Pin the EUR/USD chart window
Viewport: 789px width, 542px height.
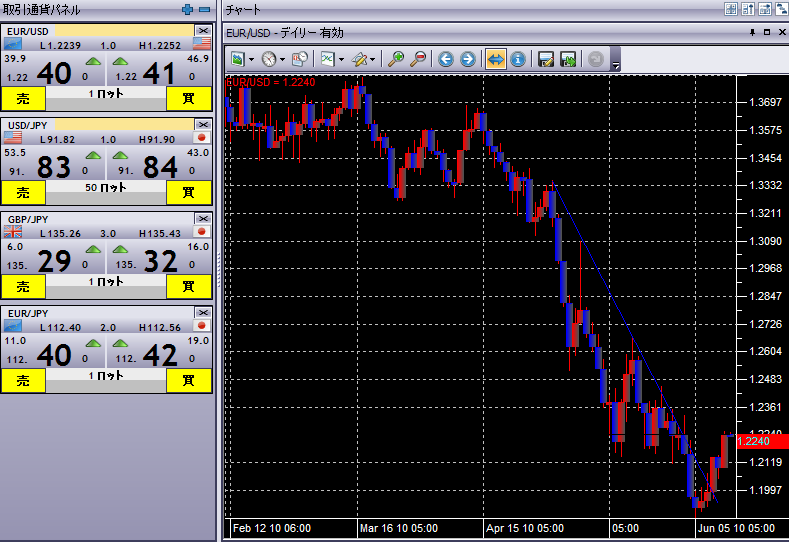tap(752, 32)
